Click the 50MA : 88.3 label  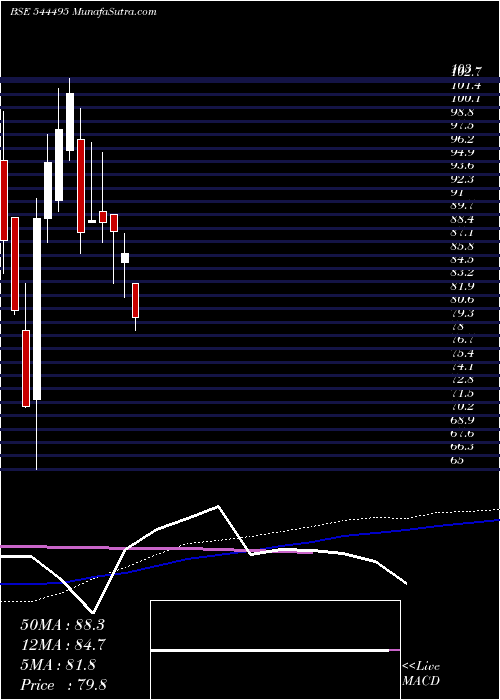click(x=62, y=625)
